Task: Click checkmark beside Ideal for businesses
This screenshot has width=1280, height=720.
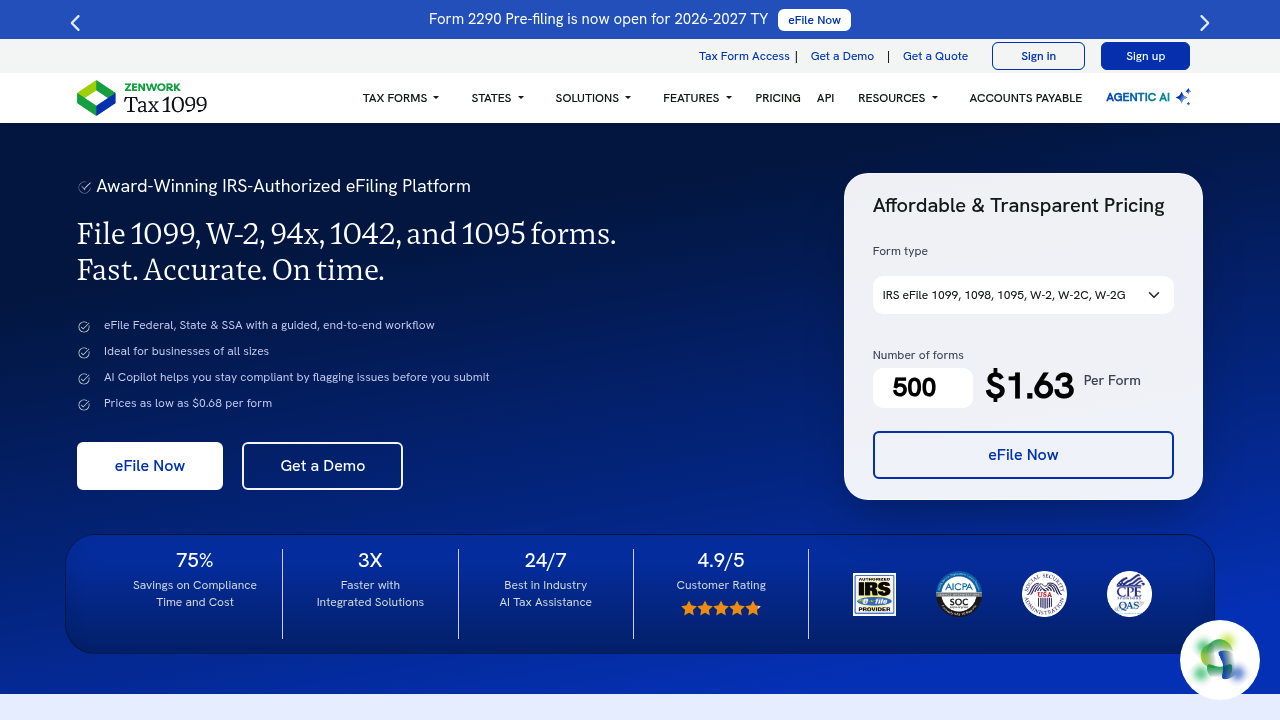Action: [x=84, y=353]
